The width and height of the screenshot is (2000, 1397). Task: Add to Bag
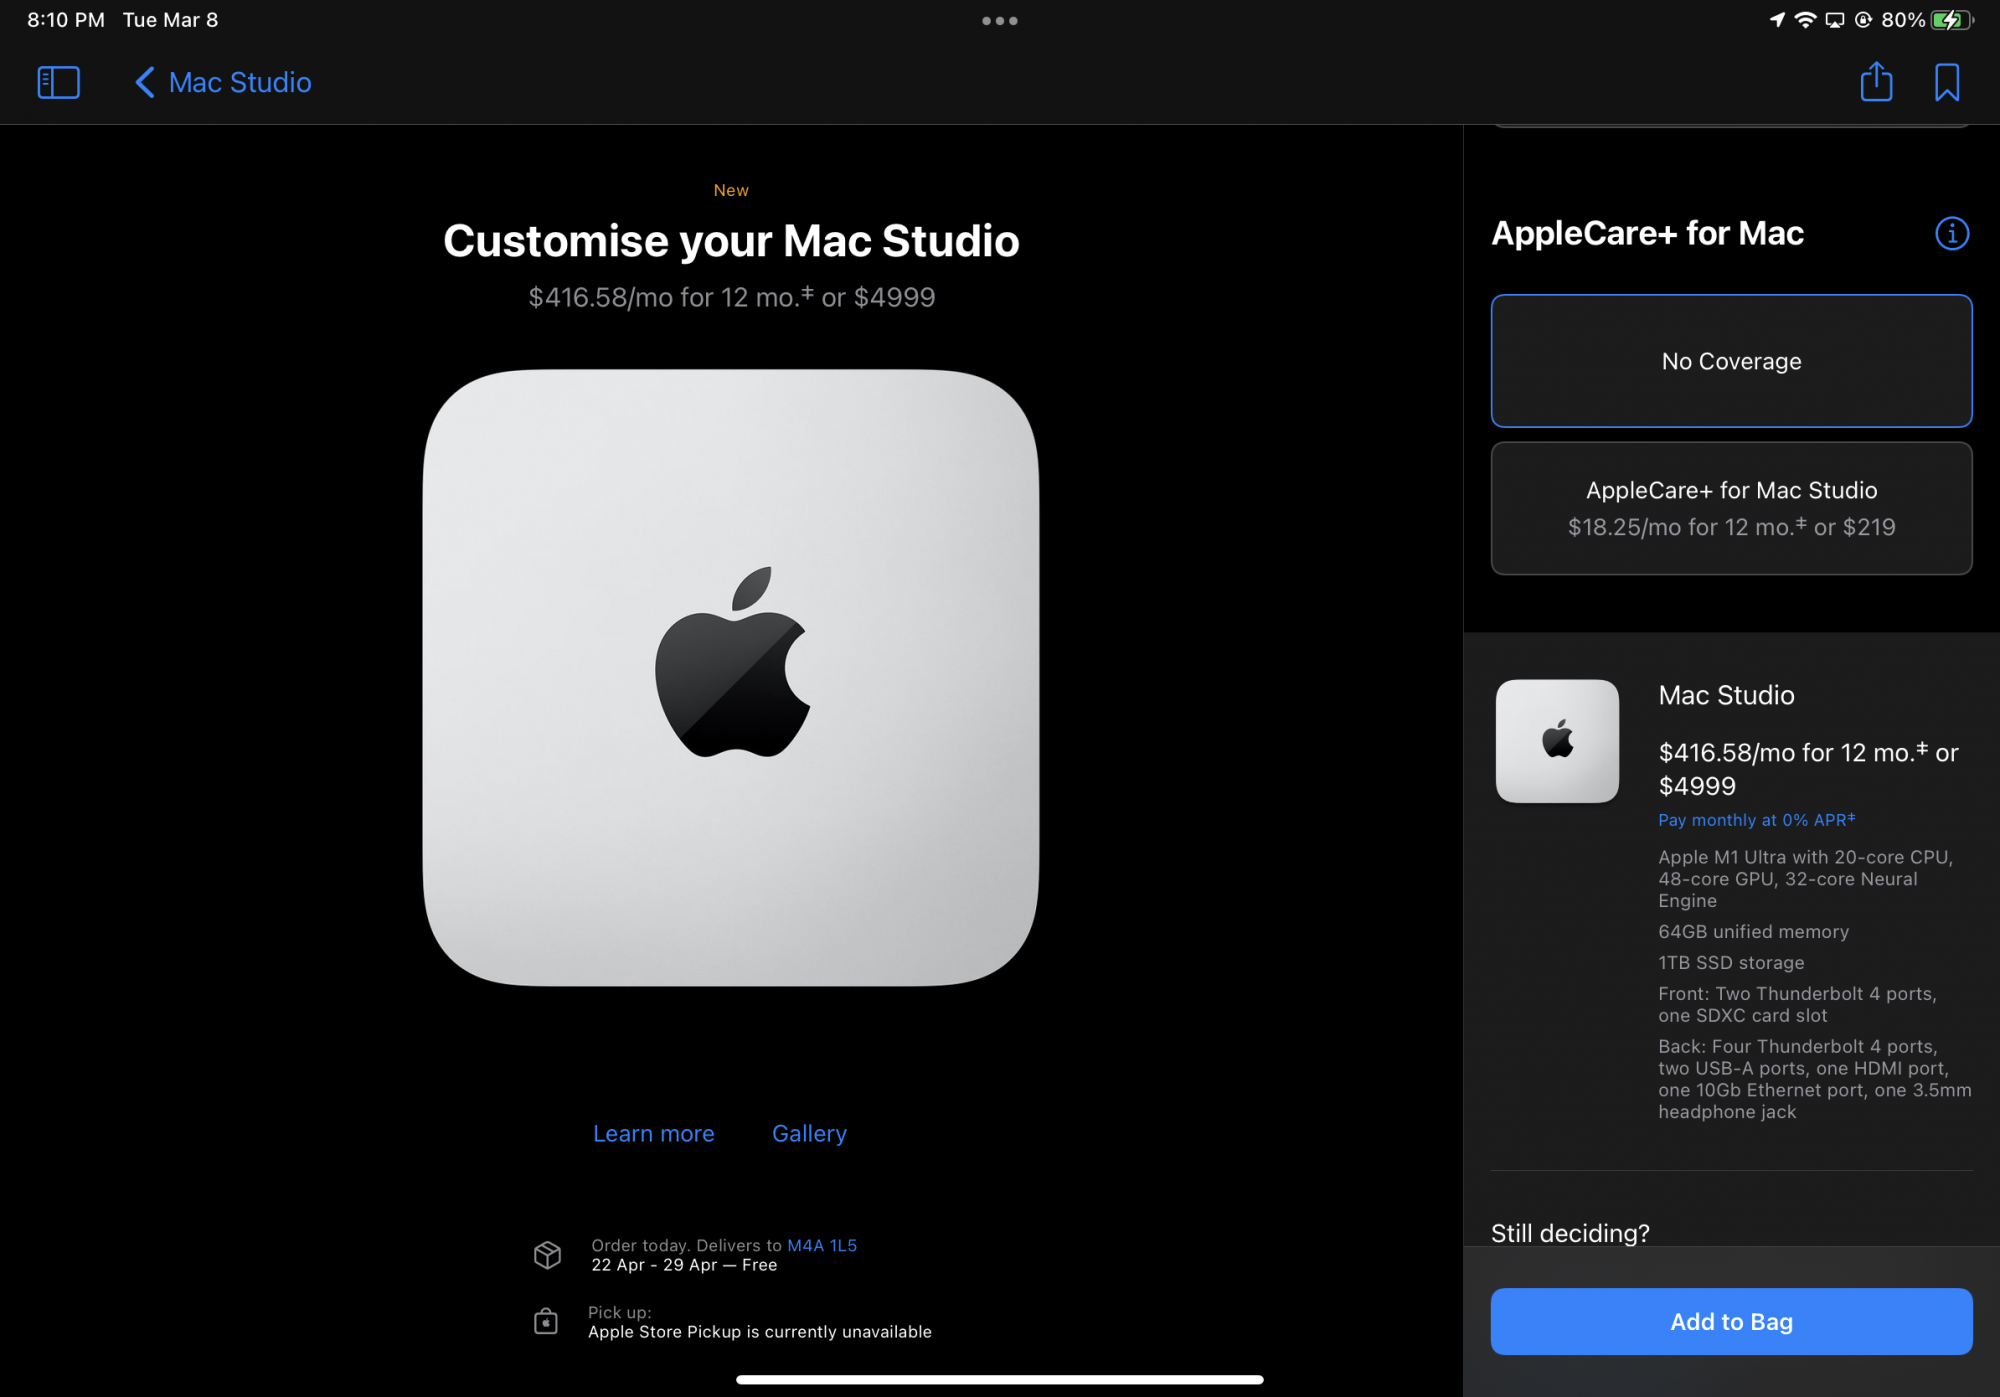click(1731, 1321)
